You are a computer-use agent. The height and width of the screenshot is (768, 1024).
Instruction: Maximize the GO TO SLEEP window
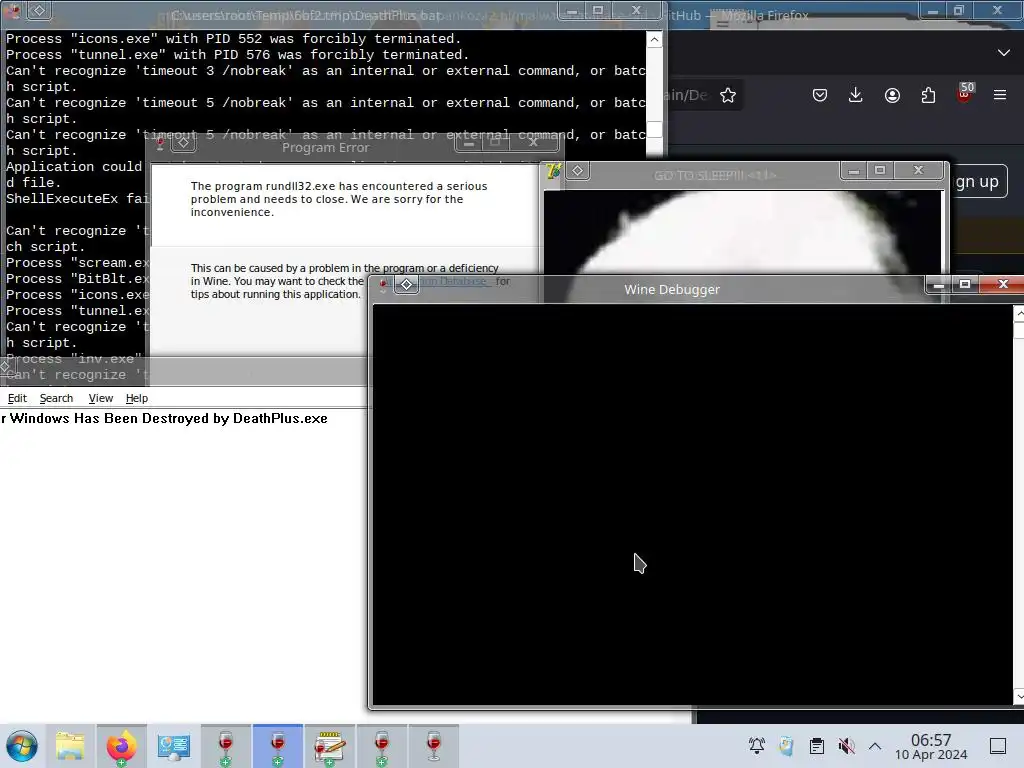point(880,170)
